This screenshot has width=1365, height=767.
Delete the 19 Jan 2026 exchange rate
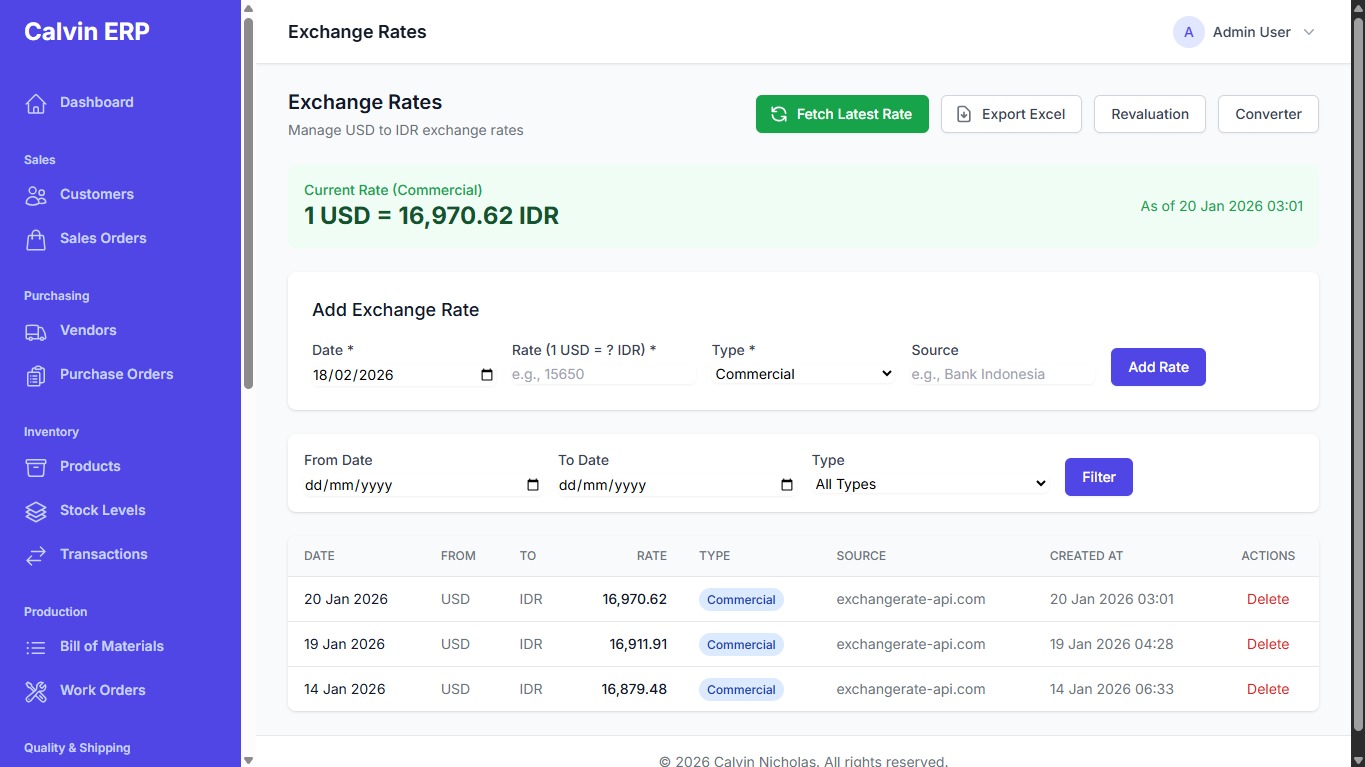[x=1267, y=644]
